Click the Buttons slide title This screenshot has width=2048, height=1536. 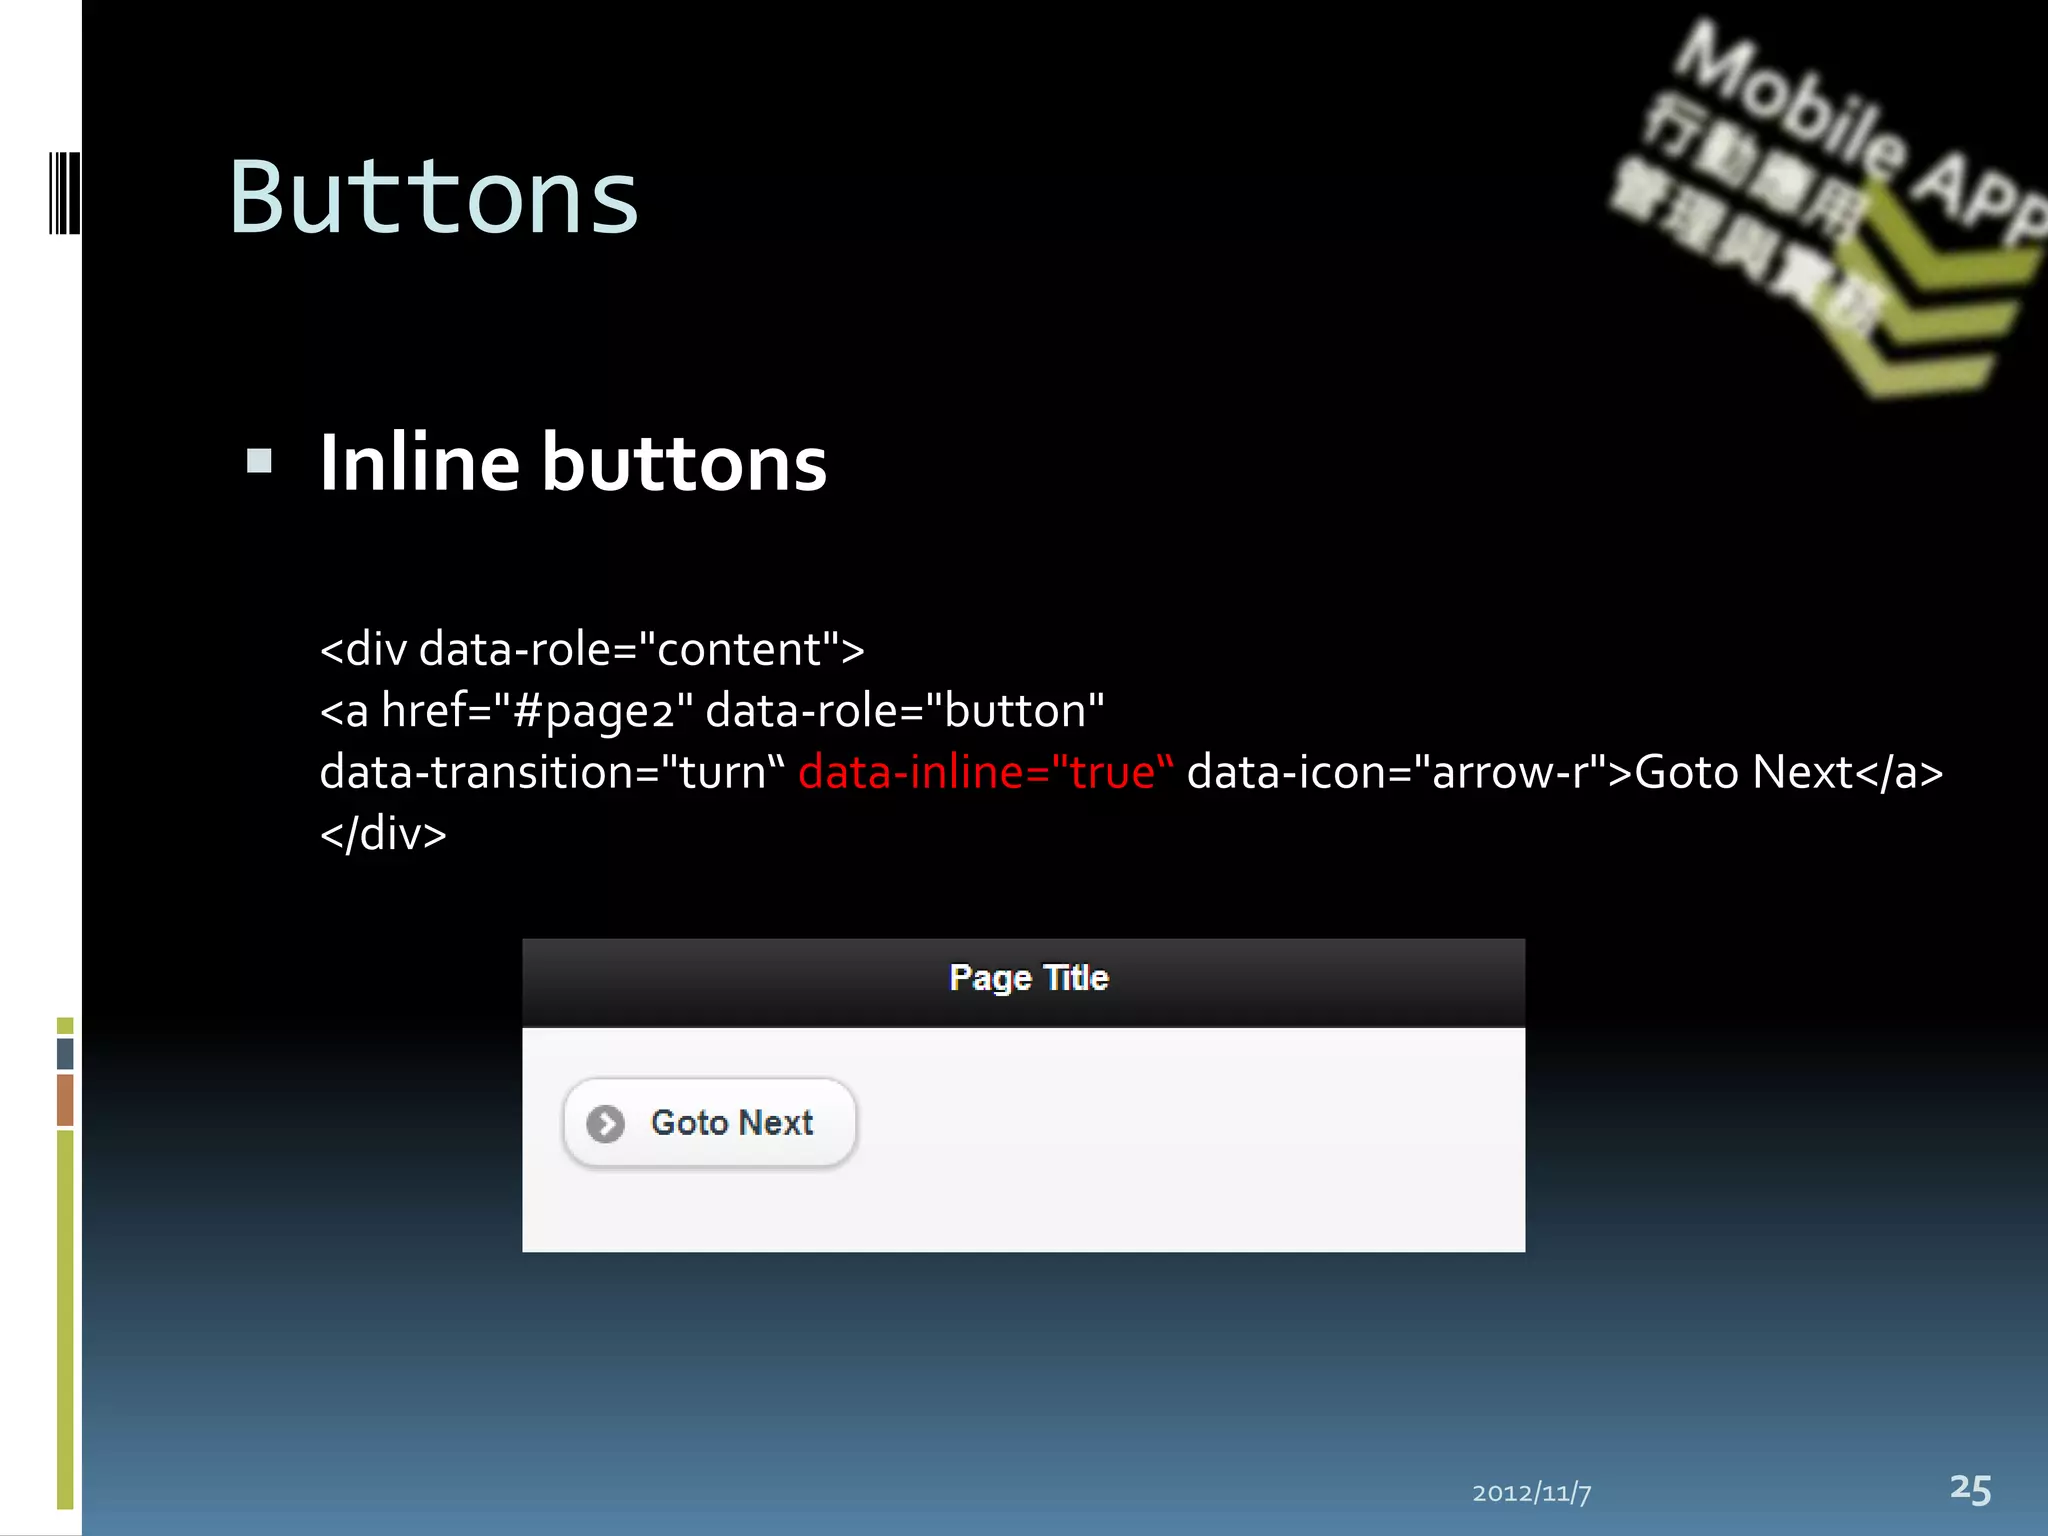[x=434, y=198]
